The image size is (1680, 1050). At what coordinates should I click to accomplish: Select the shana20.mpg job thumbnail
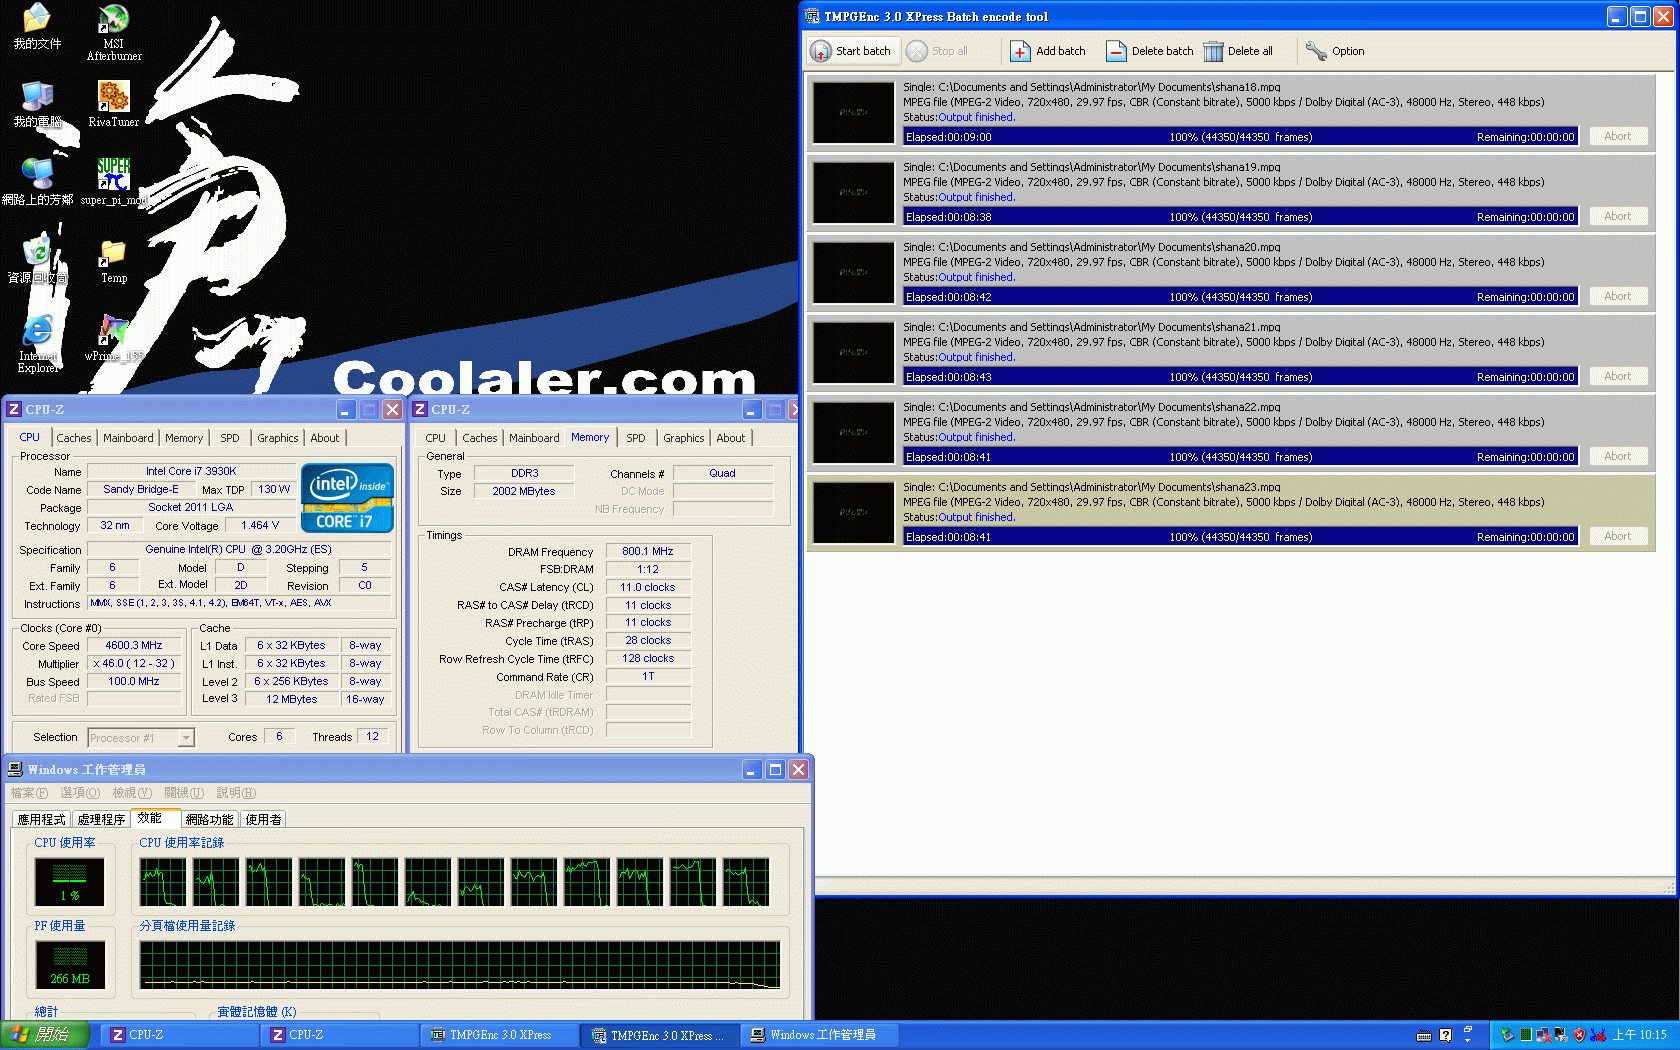[853, 272]
